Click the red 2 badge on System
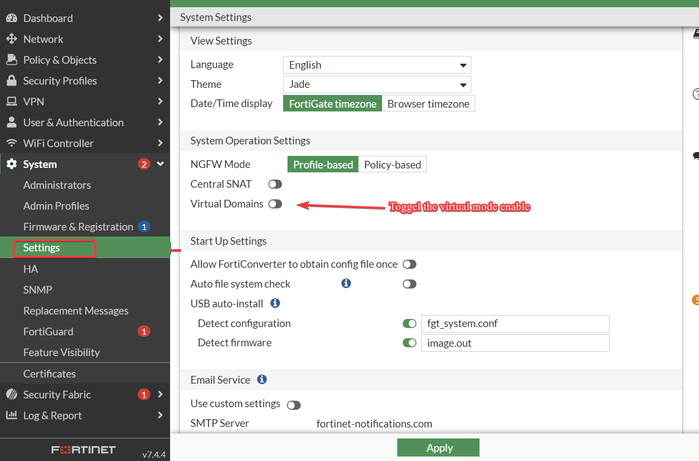Image resolution: width=699 pixels, height=461 pixels. pyautogui.click(x=144, y=164)
